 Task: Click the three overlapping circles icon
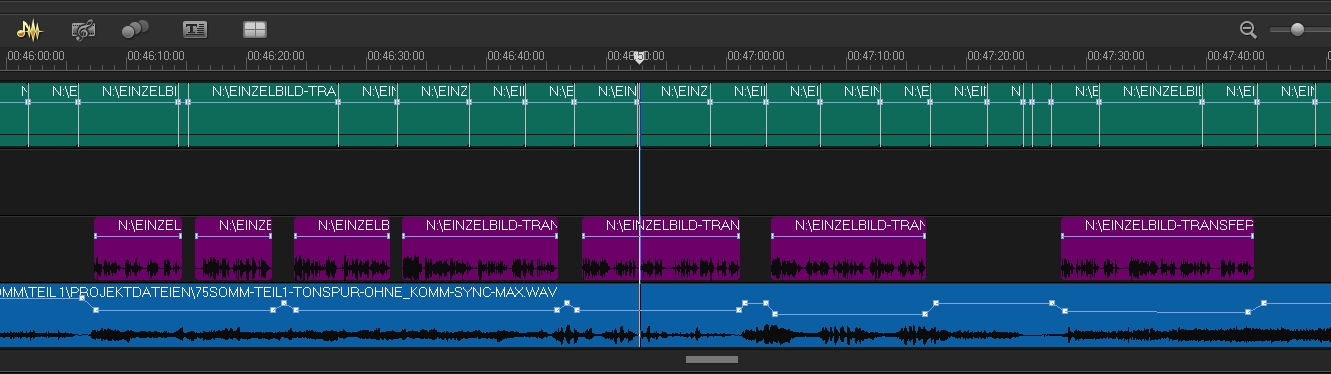[x=135, y=30]
